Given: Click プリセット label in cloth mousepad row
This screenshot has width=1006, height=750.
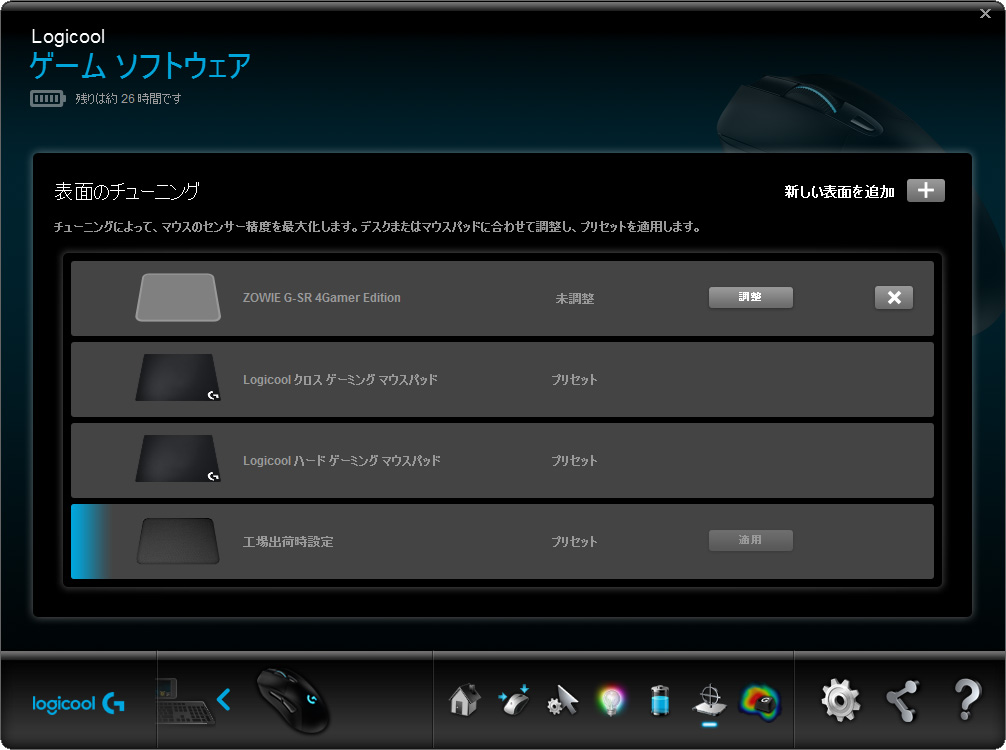Looking at the screenshot, I should tap(574, 379).
